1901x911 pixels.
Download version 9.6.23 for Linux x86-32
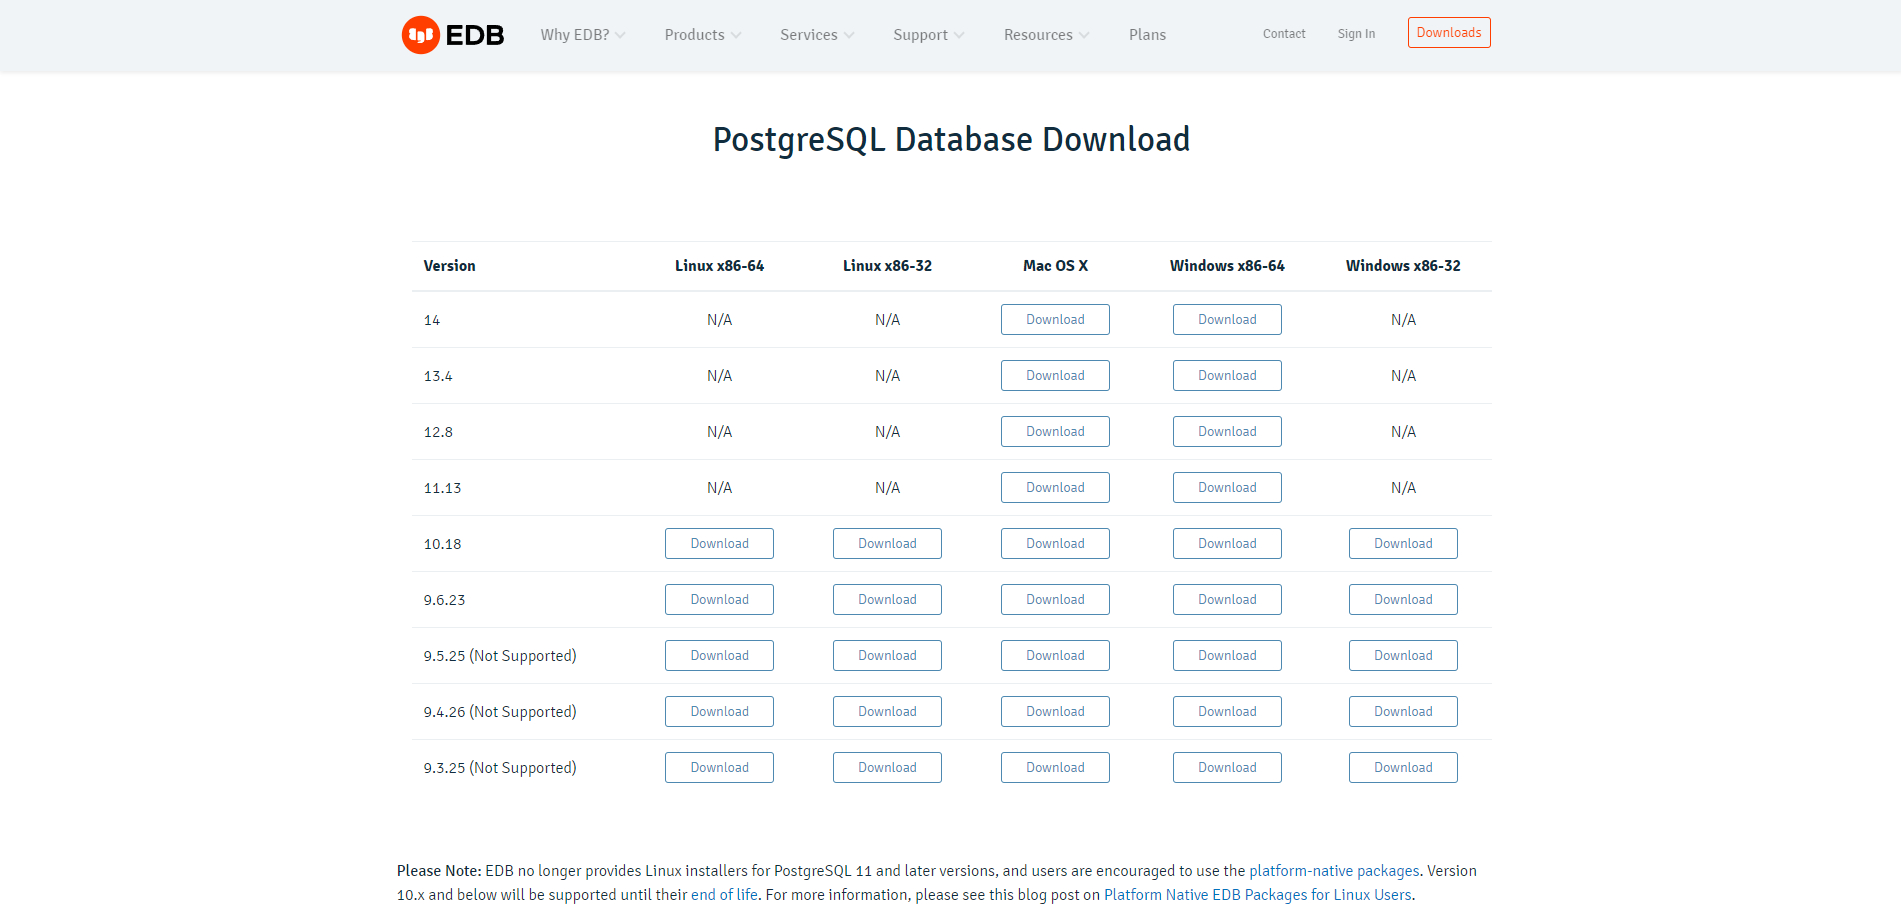(887, 600)
